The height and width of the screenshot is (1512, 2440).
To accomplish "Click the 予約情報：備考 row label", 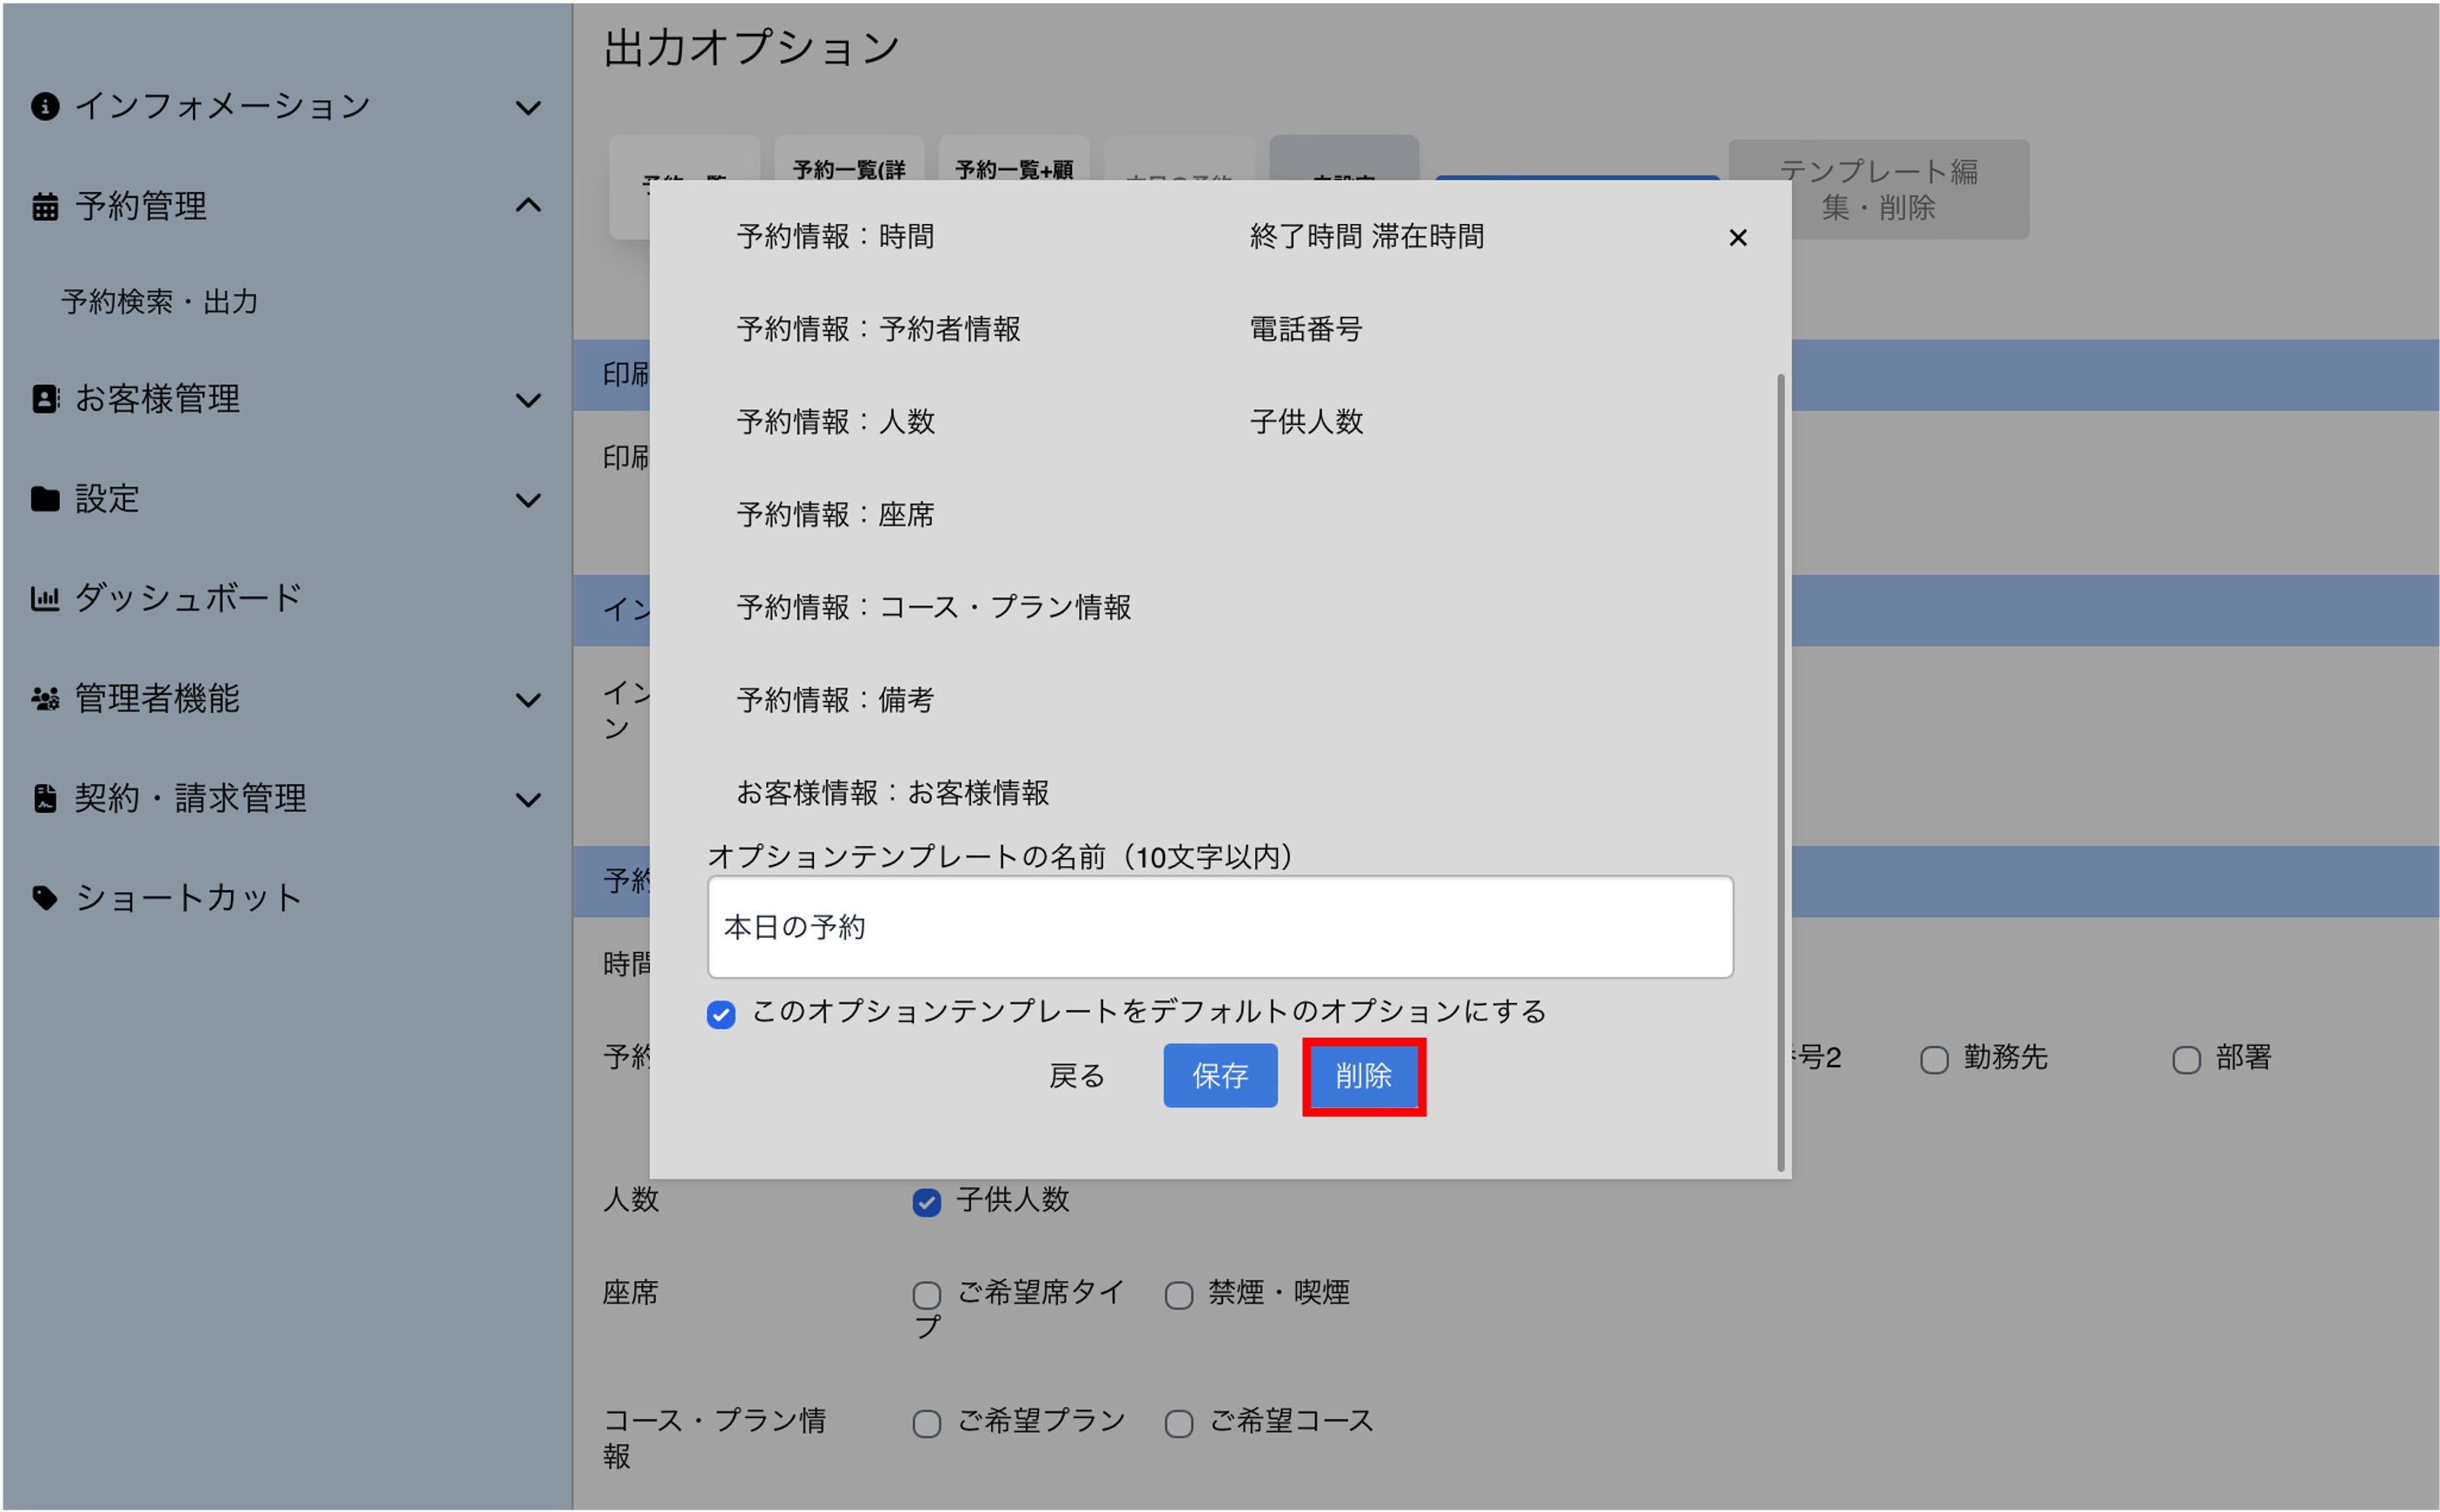I will pos(835,700).
